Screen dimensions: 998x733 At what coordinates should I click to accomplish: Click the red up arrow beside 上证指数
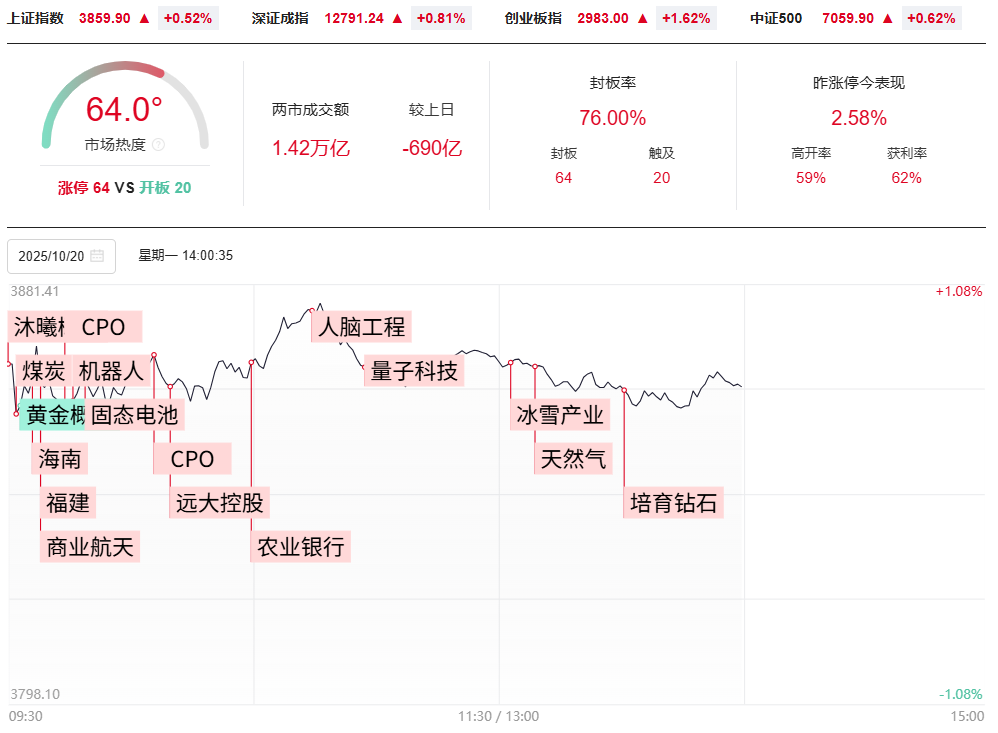coord(144,18)
